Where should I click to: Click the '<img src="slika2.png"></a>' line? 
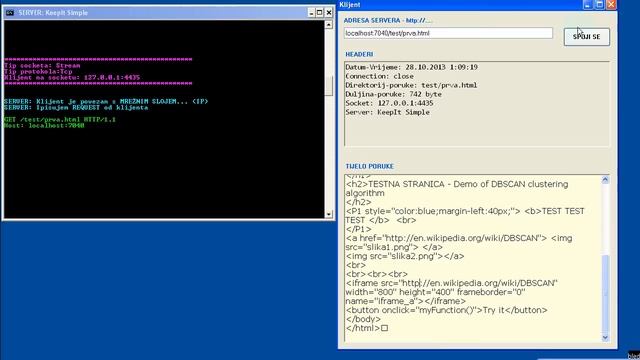tap(405, 256)
